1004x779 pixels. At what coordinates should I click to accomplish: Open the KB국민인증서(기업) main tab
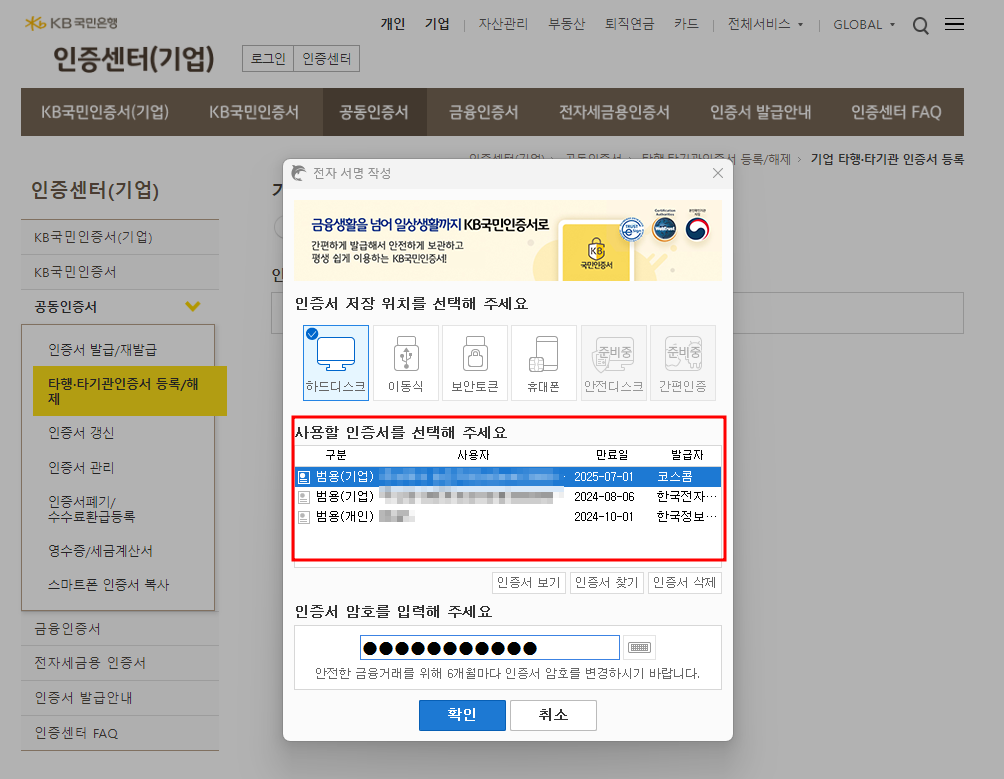coord(105,112)
